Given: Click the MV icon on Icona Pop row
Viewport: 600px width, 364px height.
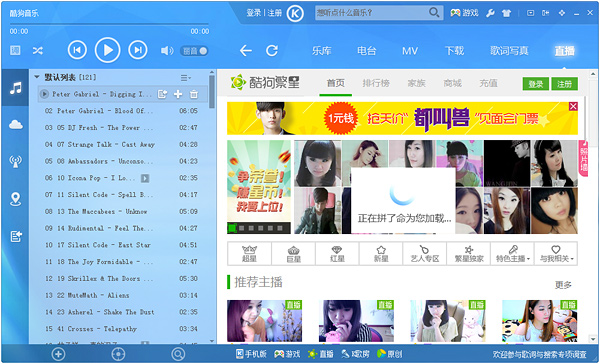Looking at the screenshot, I should click(x=145, y=178).
